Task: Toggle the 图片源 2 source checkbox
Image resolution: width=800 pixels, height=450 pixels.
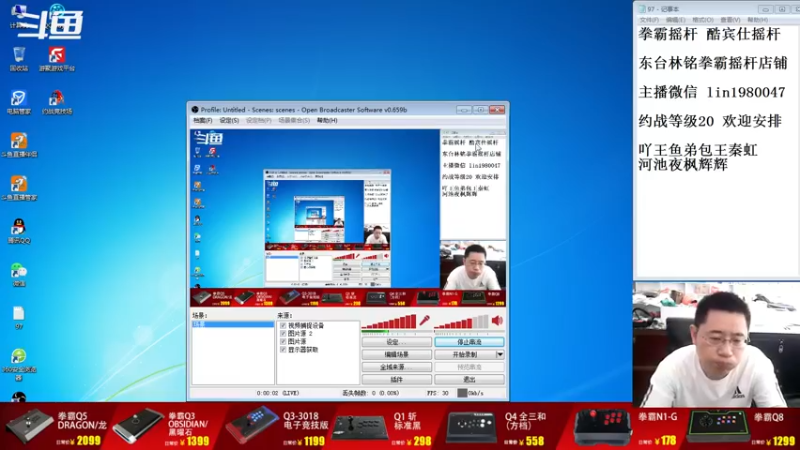Action: [x=283, y=333]
